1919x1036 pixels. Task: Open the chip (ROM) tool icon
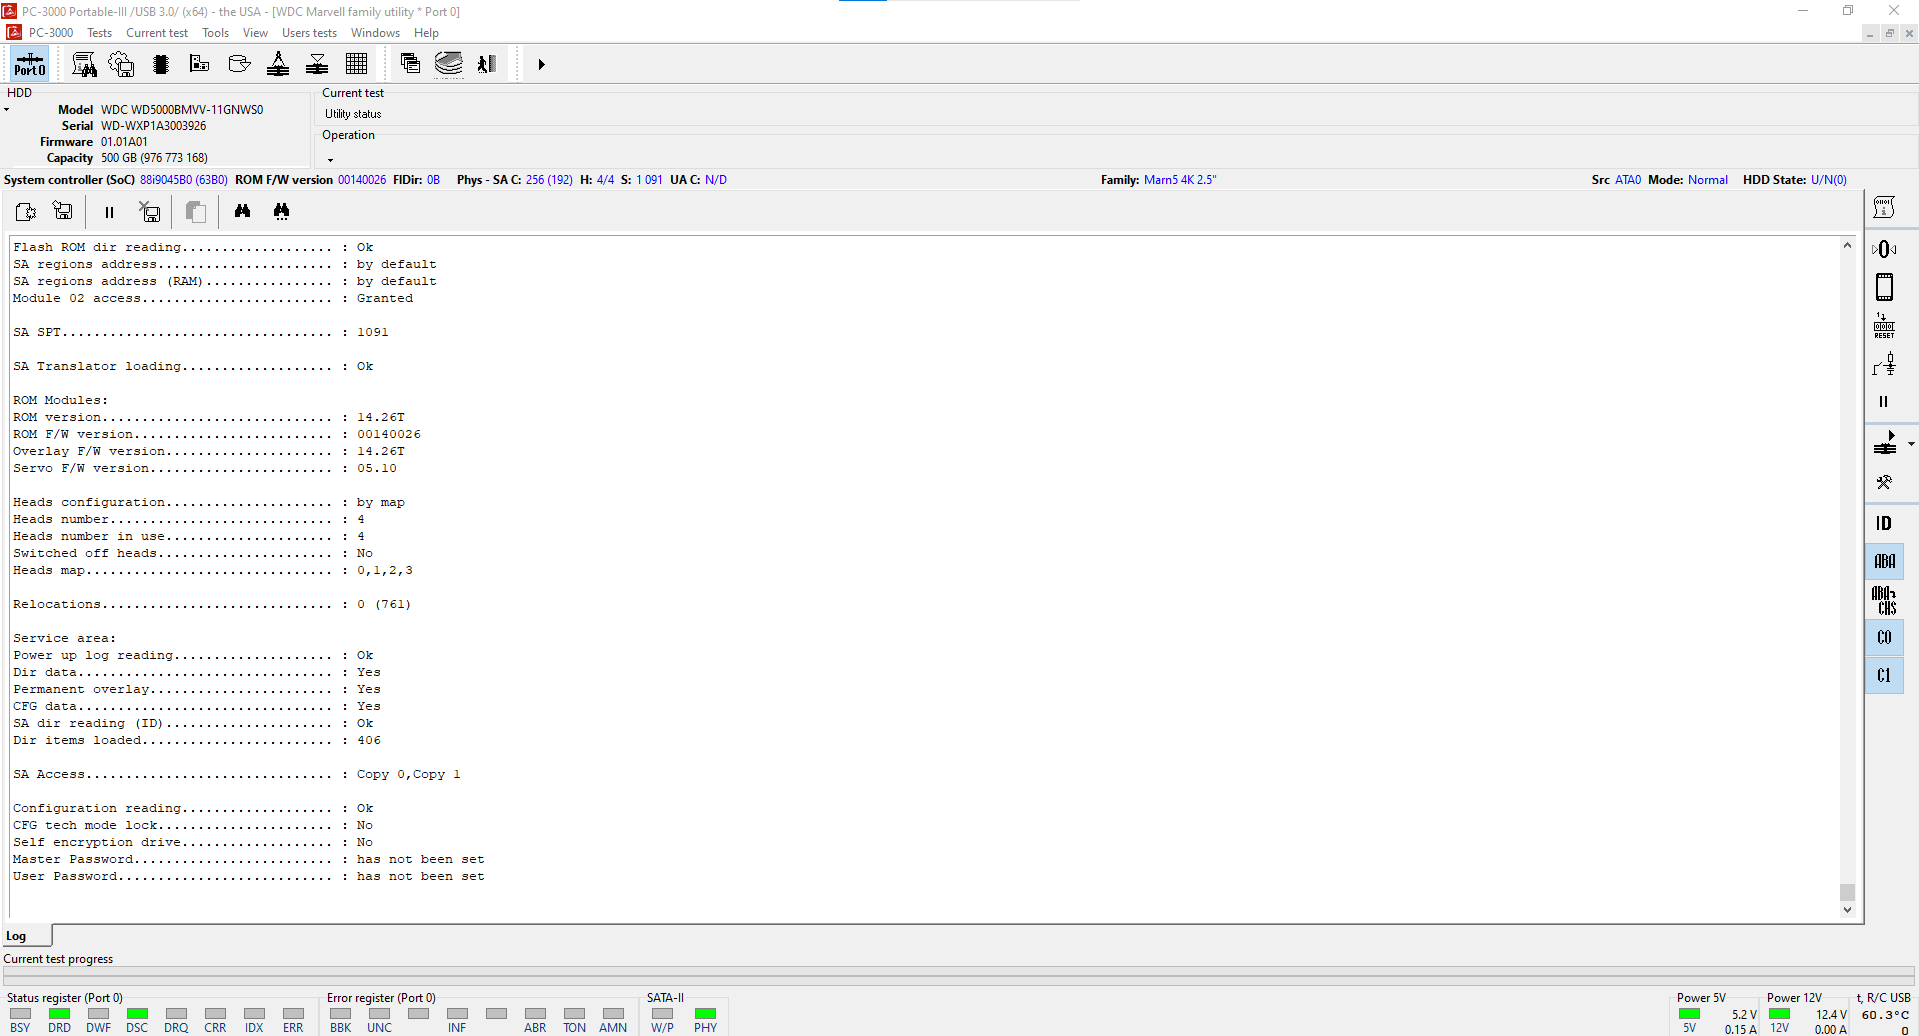(160, 64)
